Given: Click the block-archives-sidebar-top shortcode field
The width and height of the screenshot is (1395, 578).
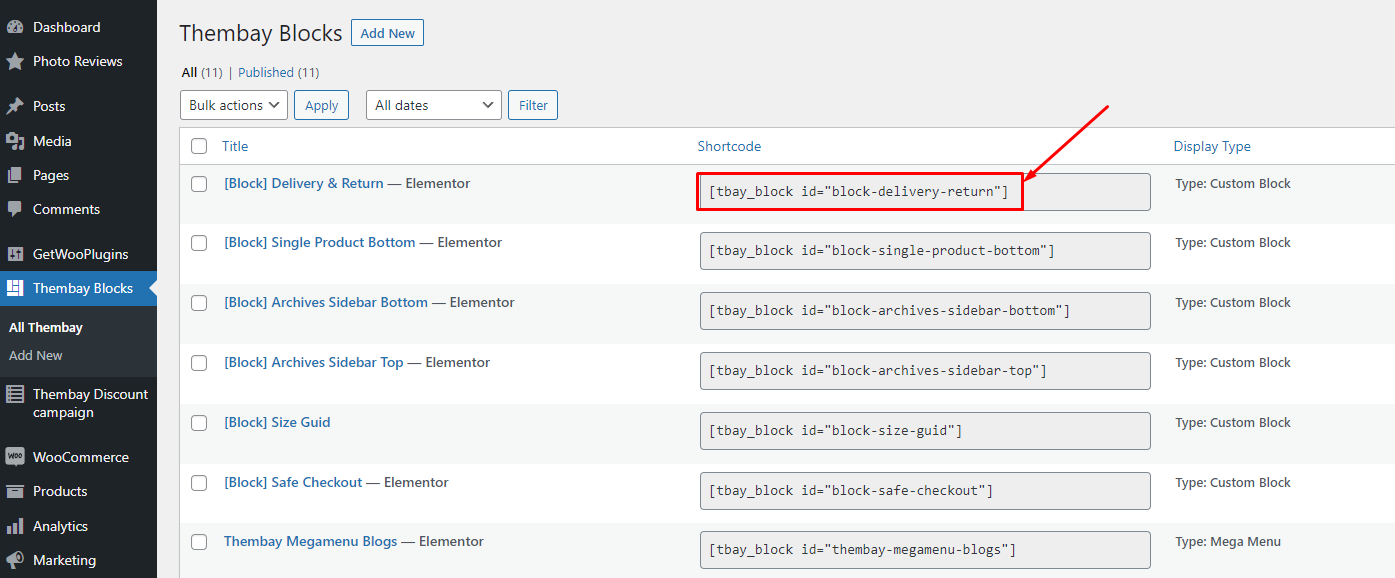Looking at the screenshot, I should 925,371.
